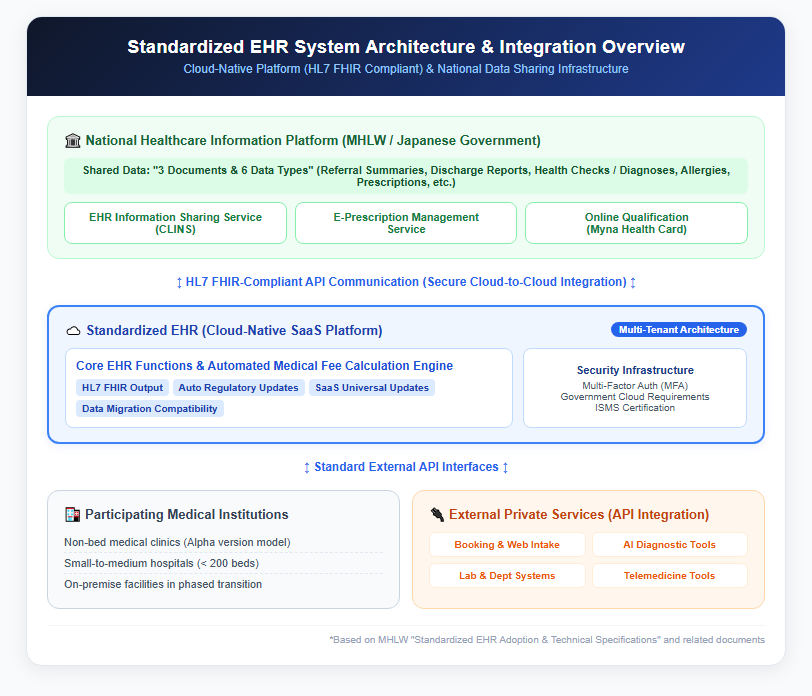The width and height of the screenshot is (812, 696).
Task: Click "Core EHR Functions & Automated Medical Fee Calculation Engine"
Action: click(264, 366)
